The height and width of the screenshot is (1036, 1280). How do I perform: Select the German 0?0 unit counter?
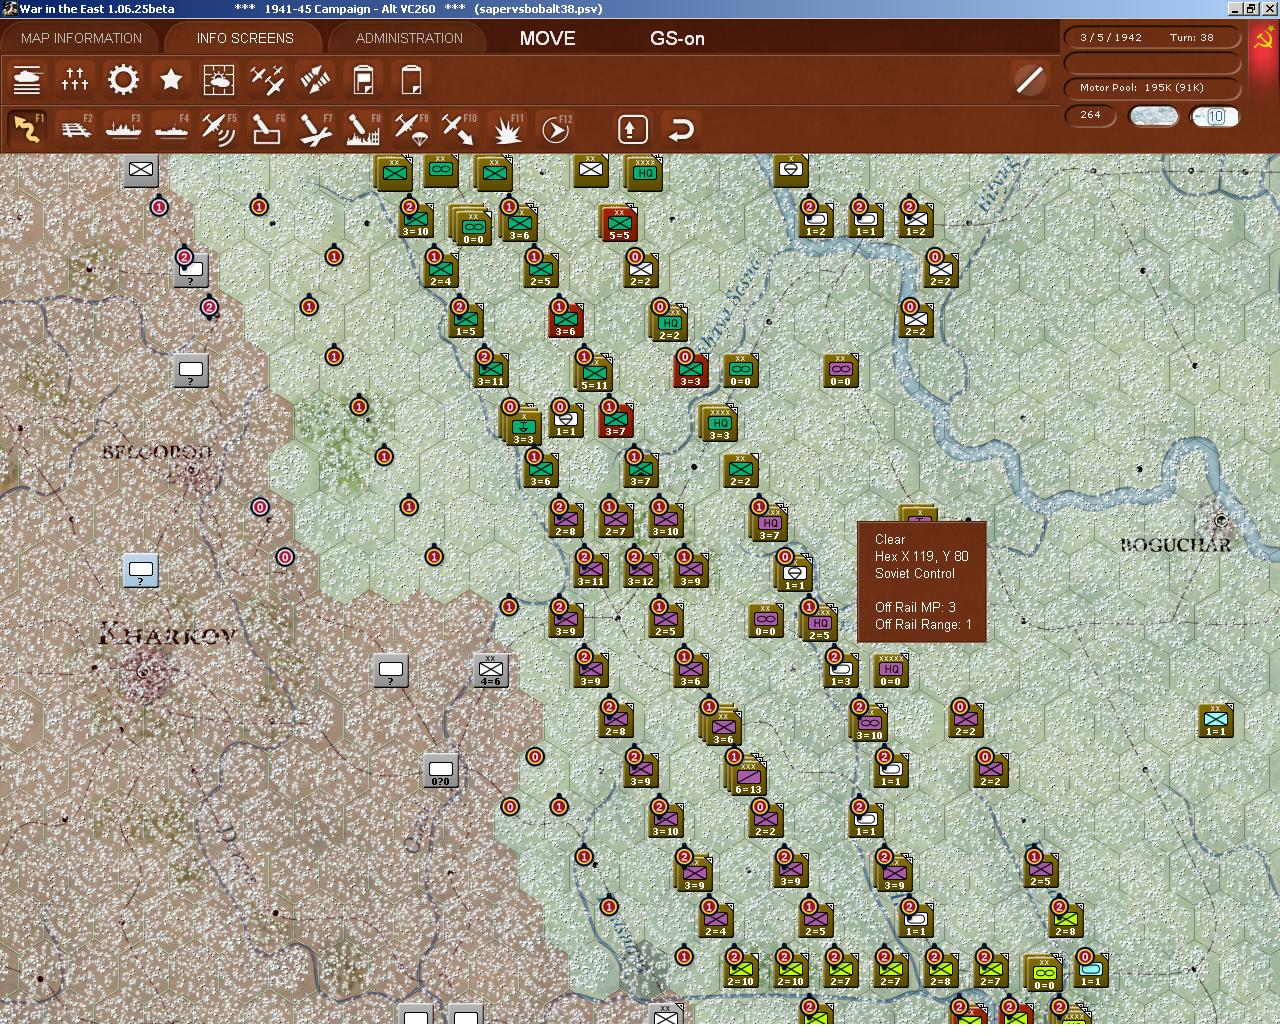pyautogui.click(x=440, y=770)
